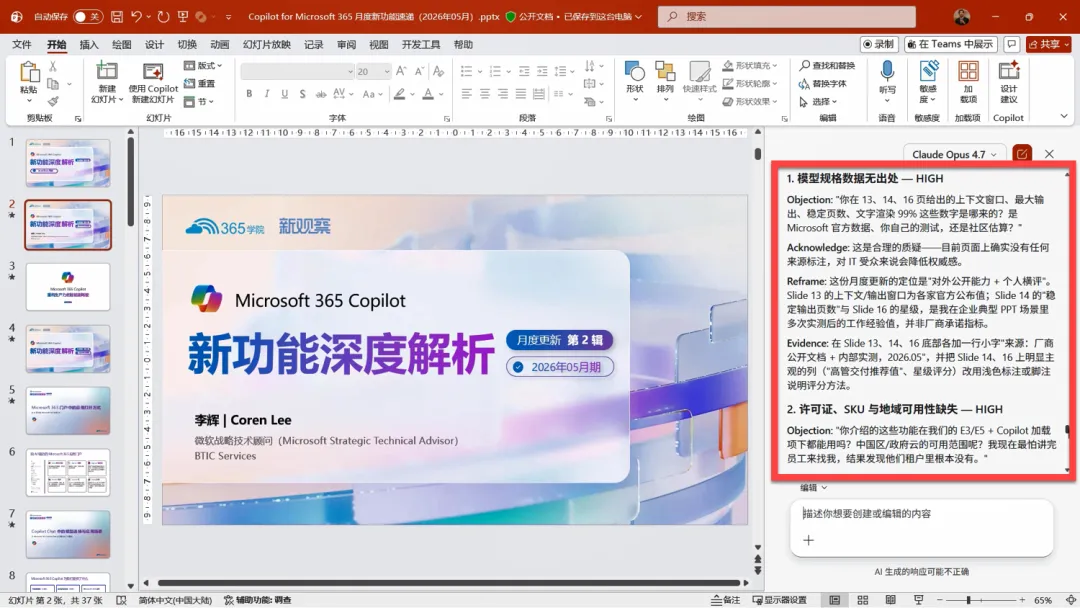This screenshot has height=608, width=1080.
Task: Toggle strikethrough formatting
Action: click(x=321, y=94)
